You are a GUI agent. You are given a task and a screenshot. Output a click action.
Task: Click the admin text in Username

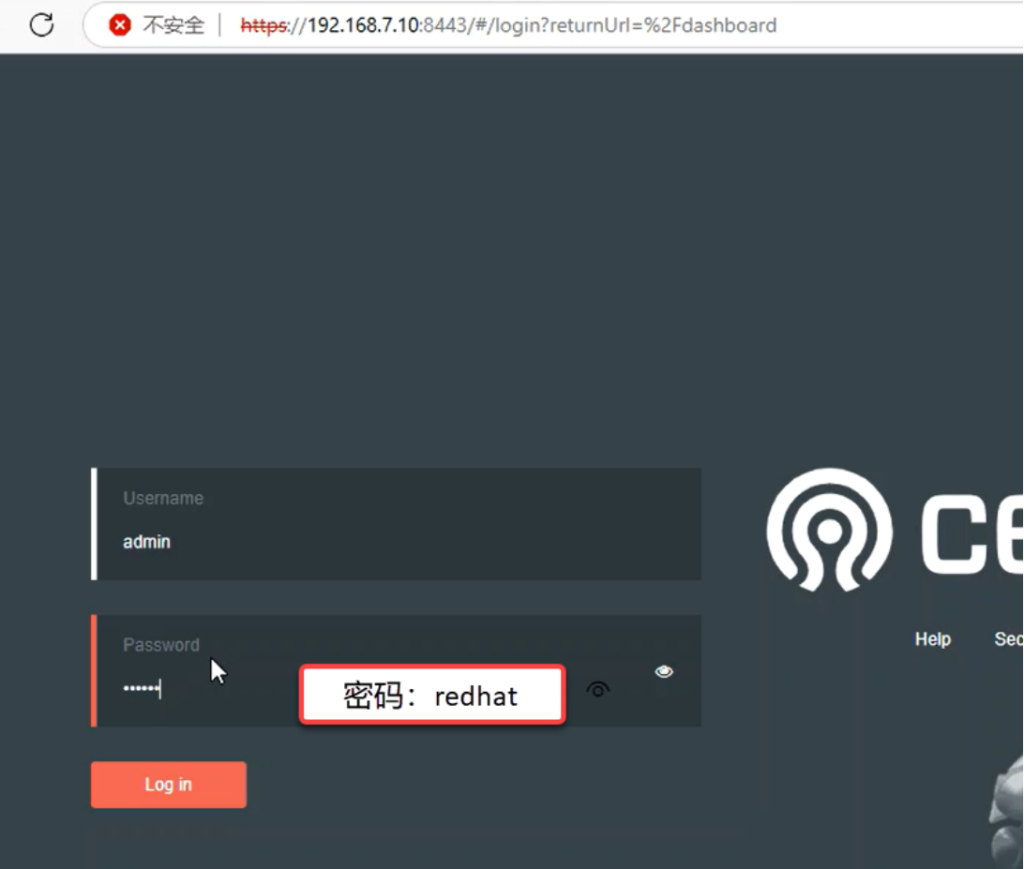point(147,542)
